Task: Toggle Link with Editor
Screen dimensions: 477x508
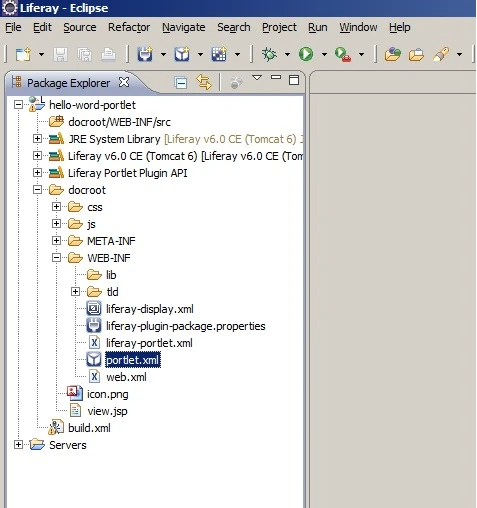Action: tap(204, 82)
